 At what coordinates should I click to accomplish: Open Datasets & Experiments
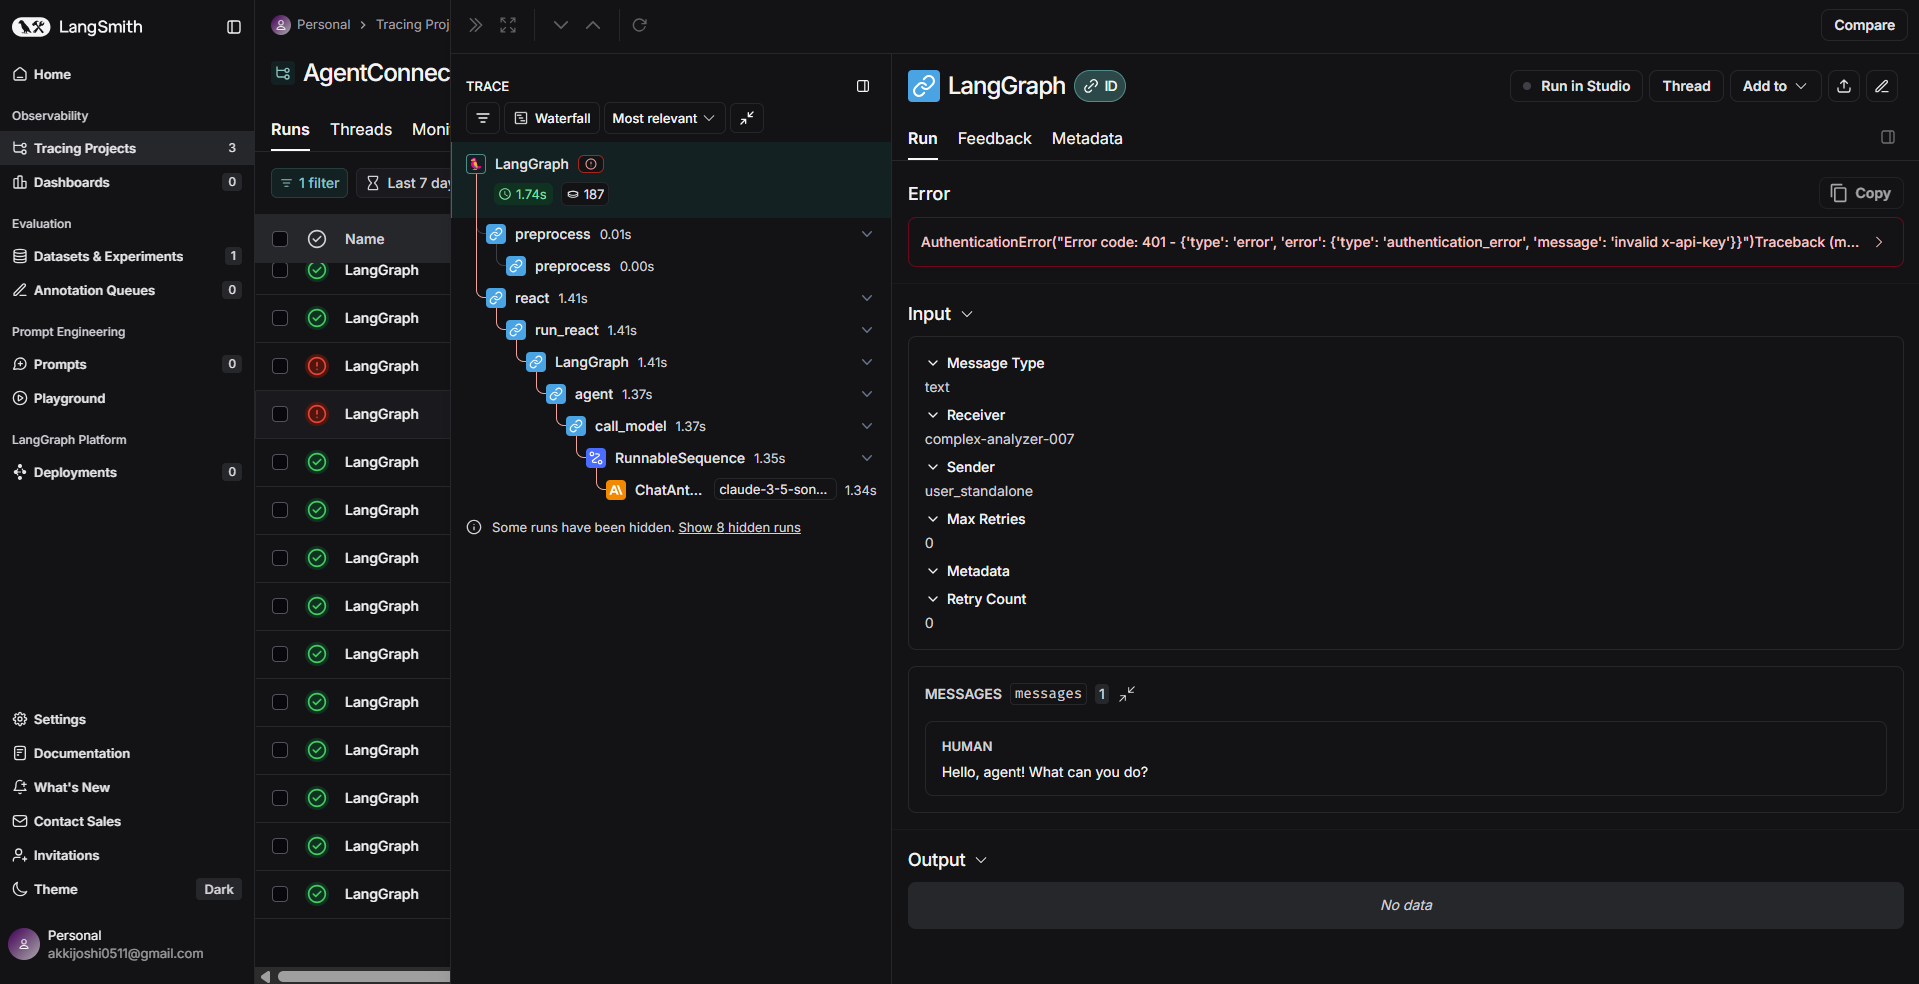click(127, 256)
